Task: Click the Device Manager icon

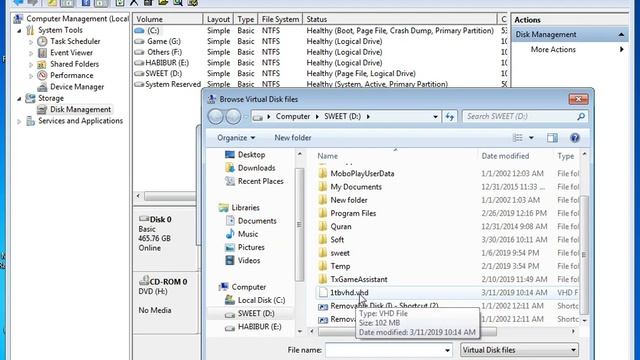Action: pyautogui.click(x=42, y=87)
